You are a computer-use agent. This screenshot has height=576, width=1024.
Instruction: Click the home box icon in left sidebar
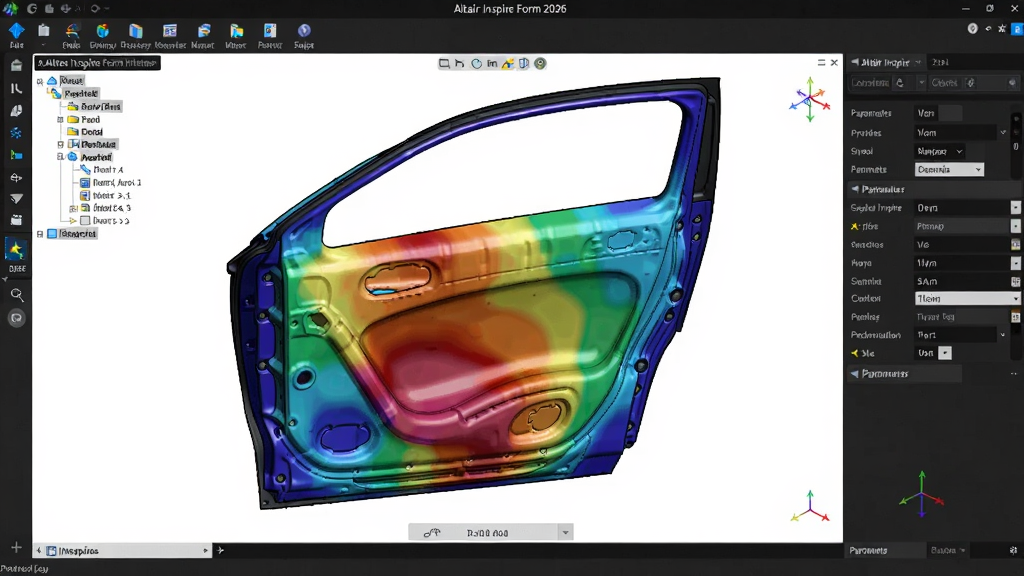(x=16, y=65)
